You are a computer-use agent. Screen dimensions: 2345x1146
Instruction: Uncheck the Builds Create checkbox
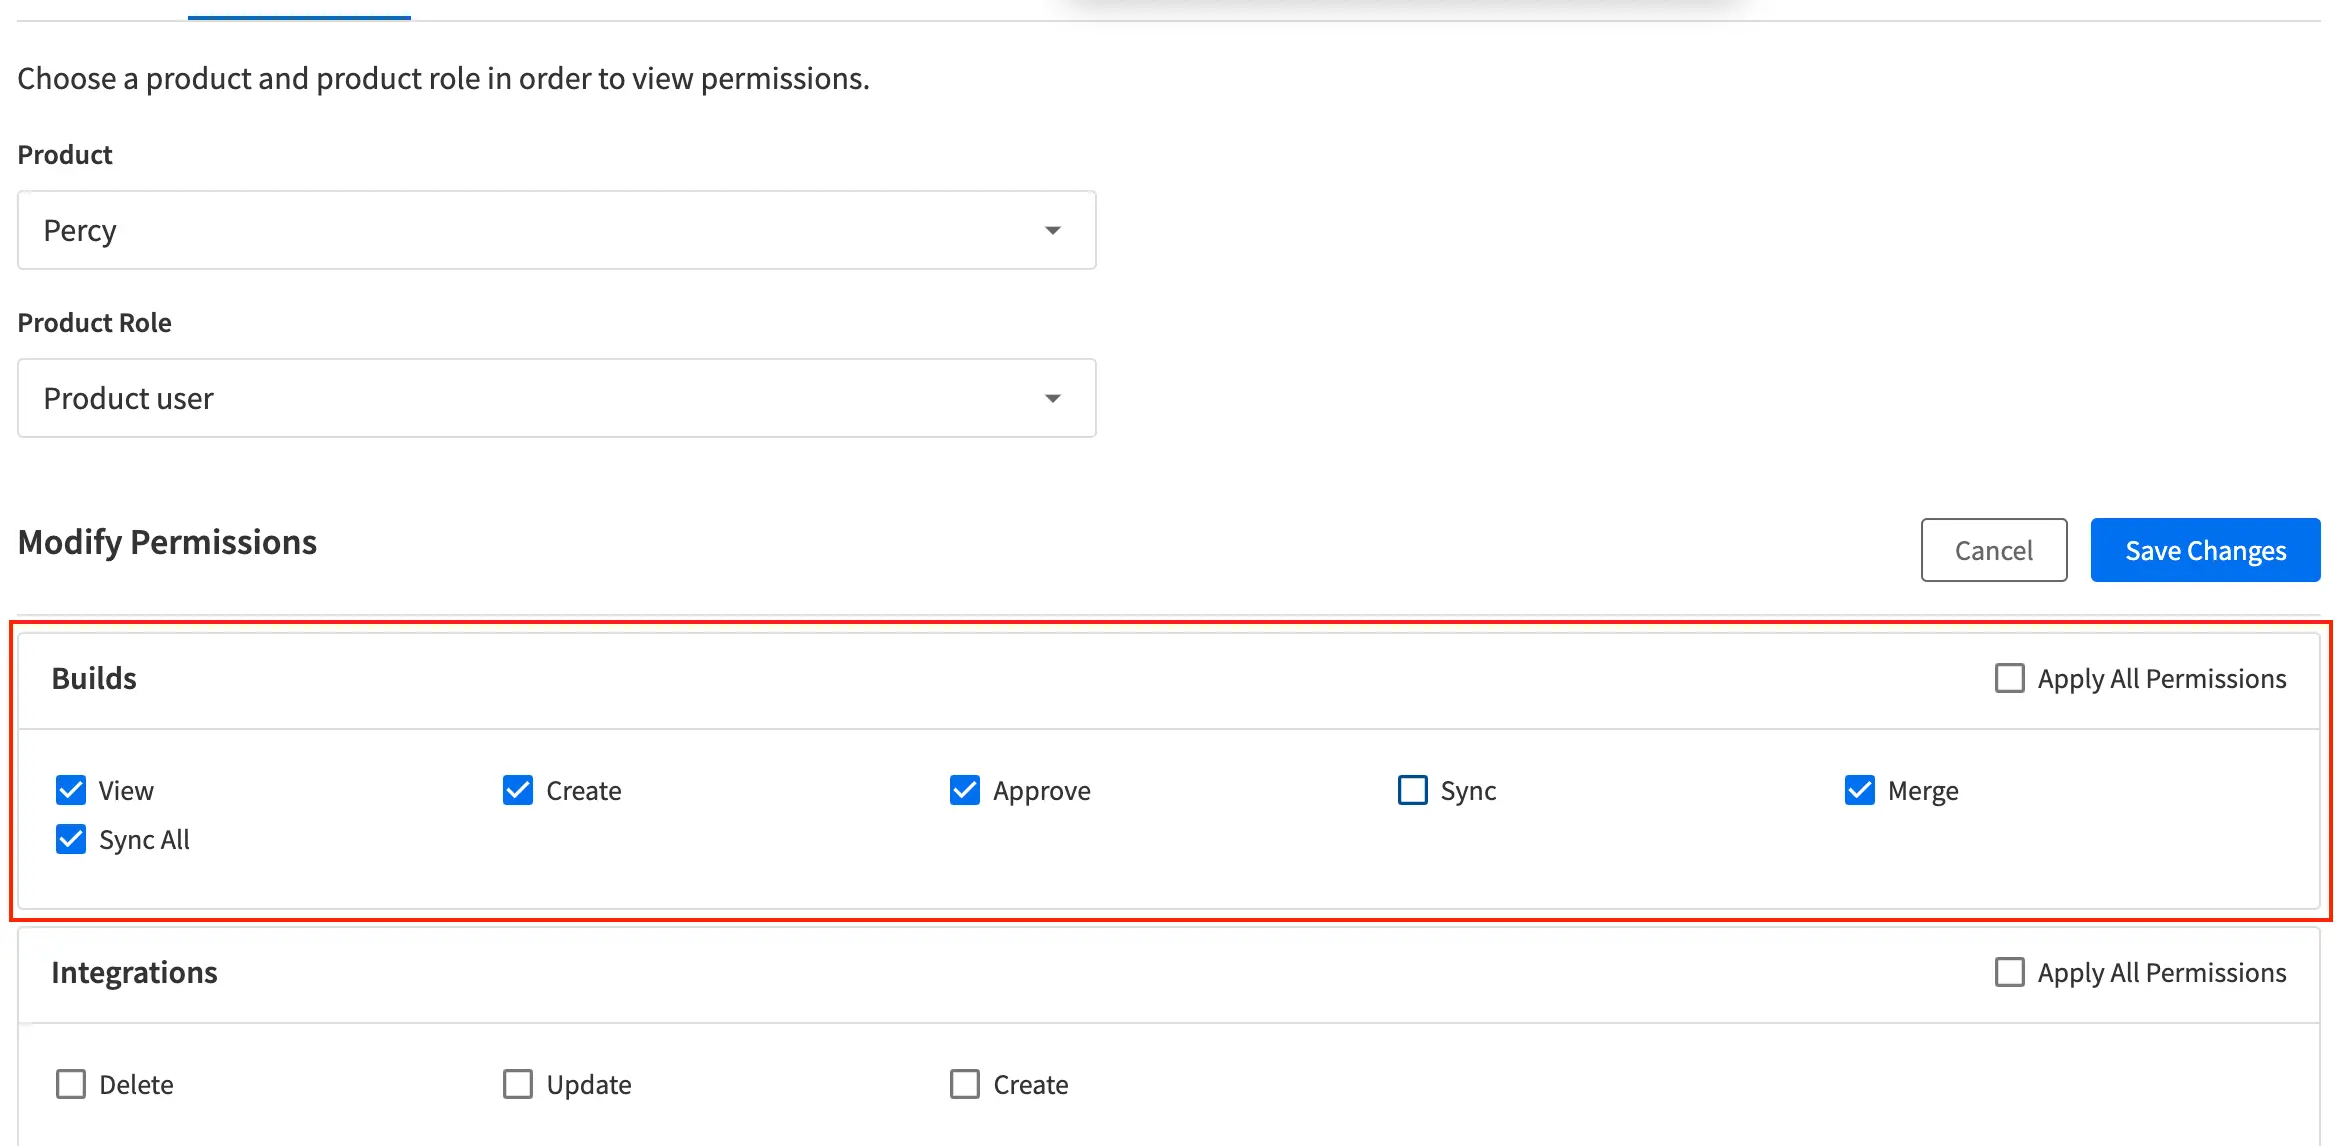point(518,790)
